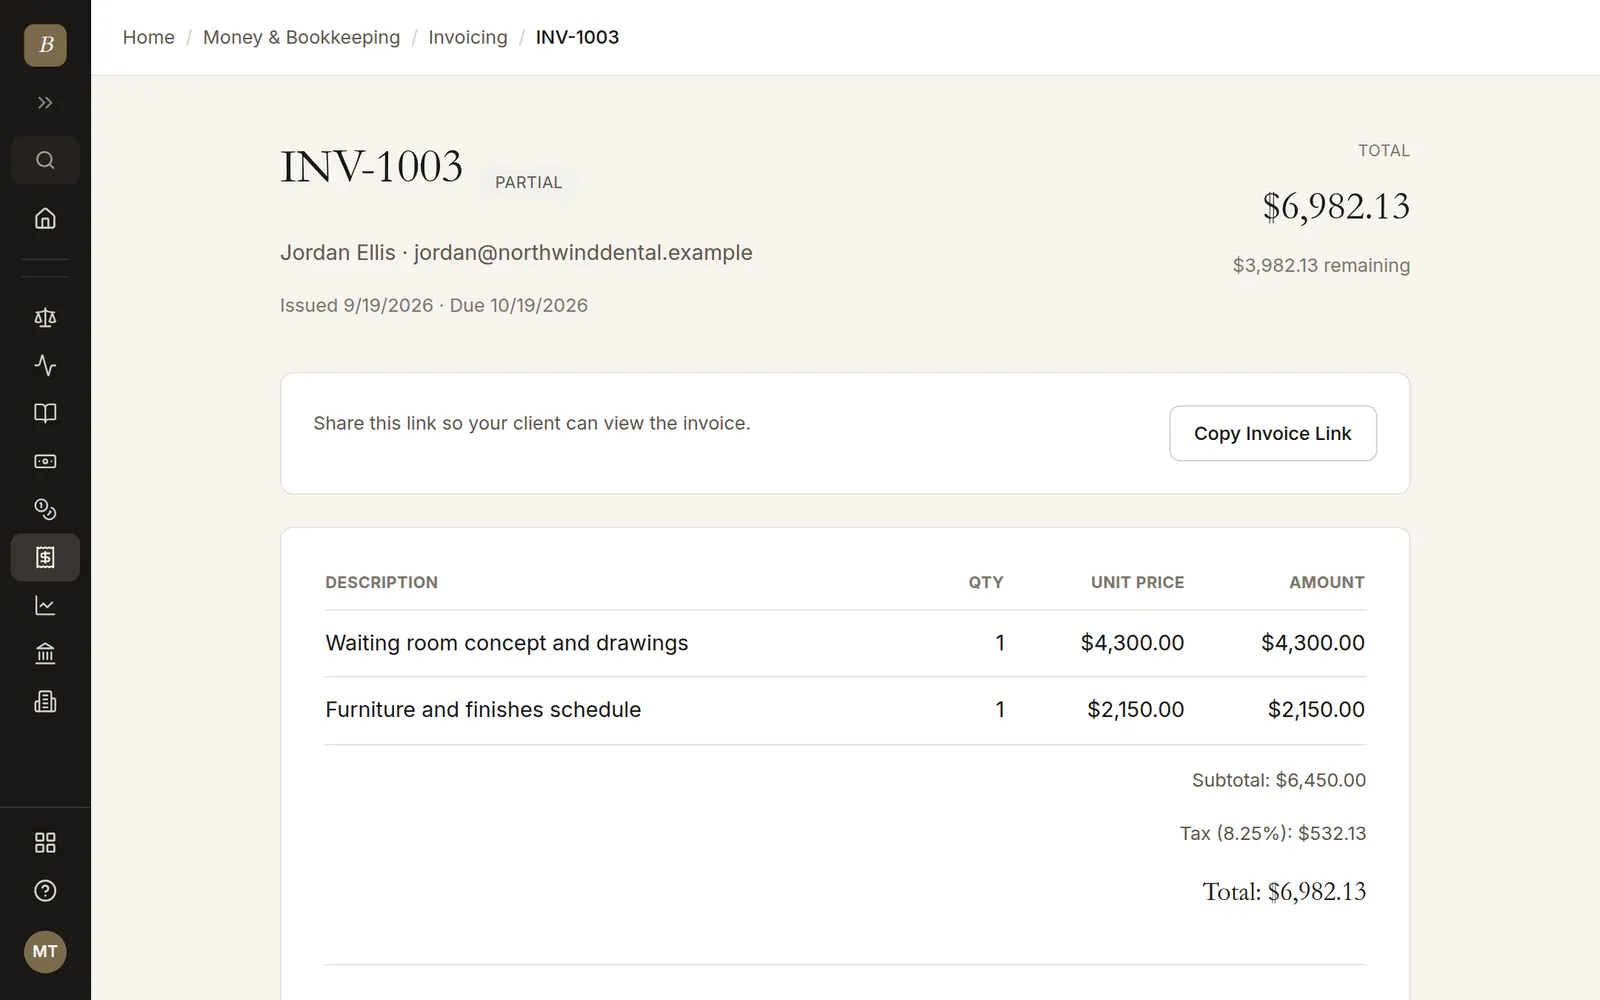The width and height of the screenshot is (1600, 1000).
Task: Click the QTY column header
Action: coord(985,582)
